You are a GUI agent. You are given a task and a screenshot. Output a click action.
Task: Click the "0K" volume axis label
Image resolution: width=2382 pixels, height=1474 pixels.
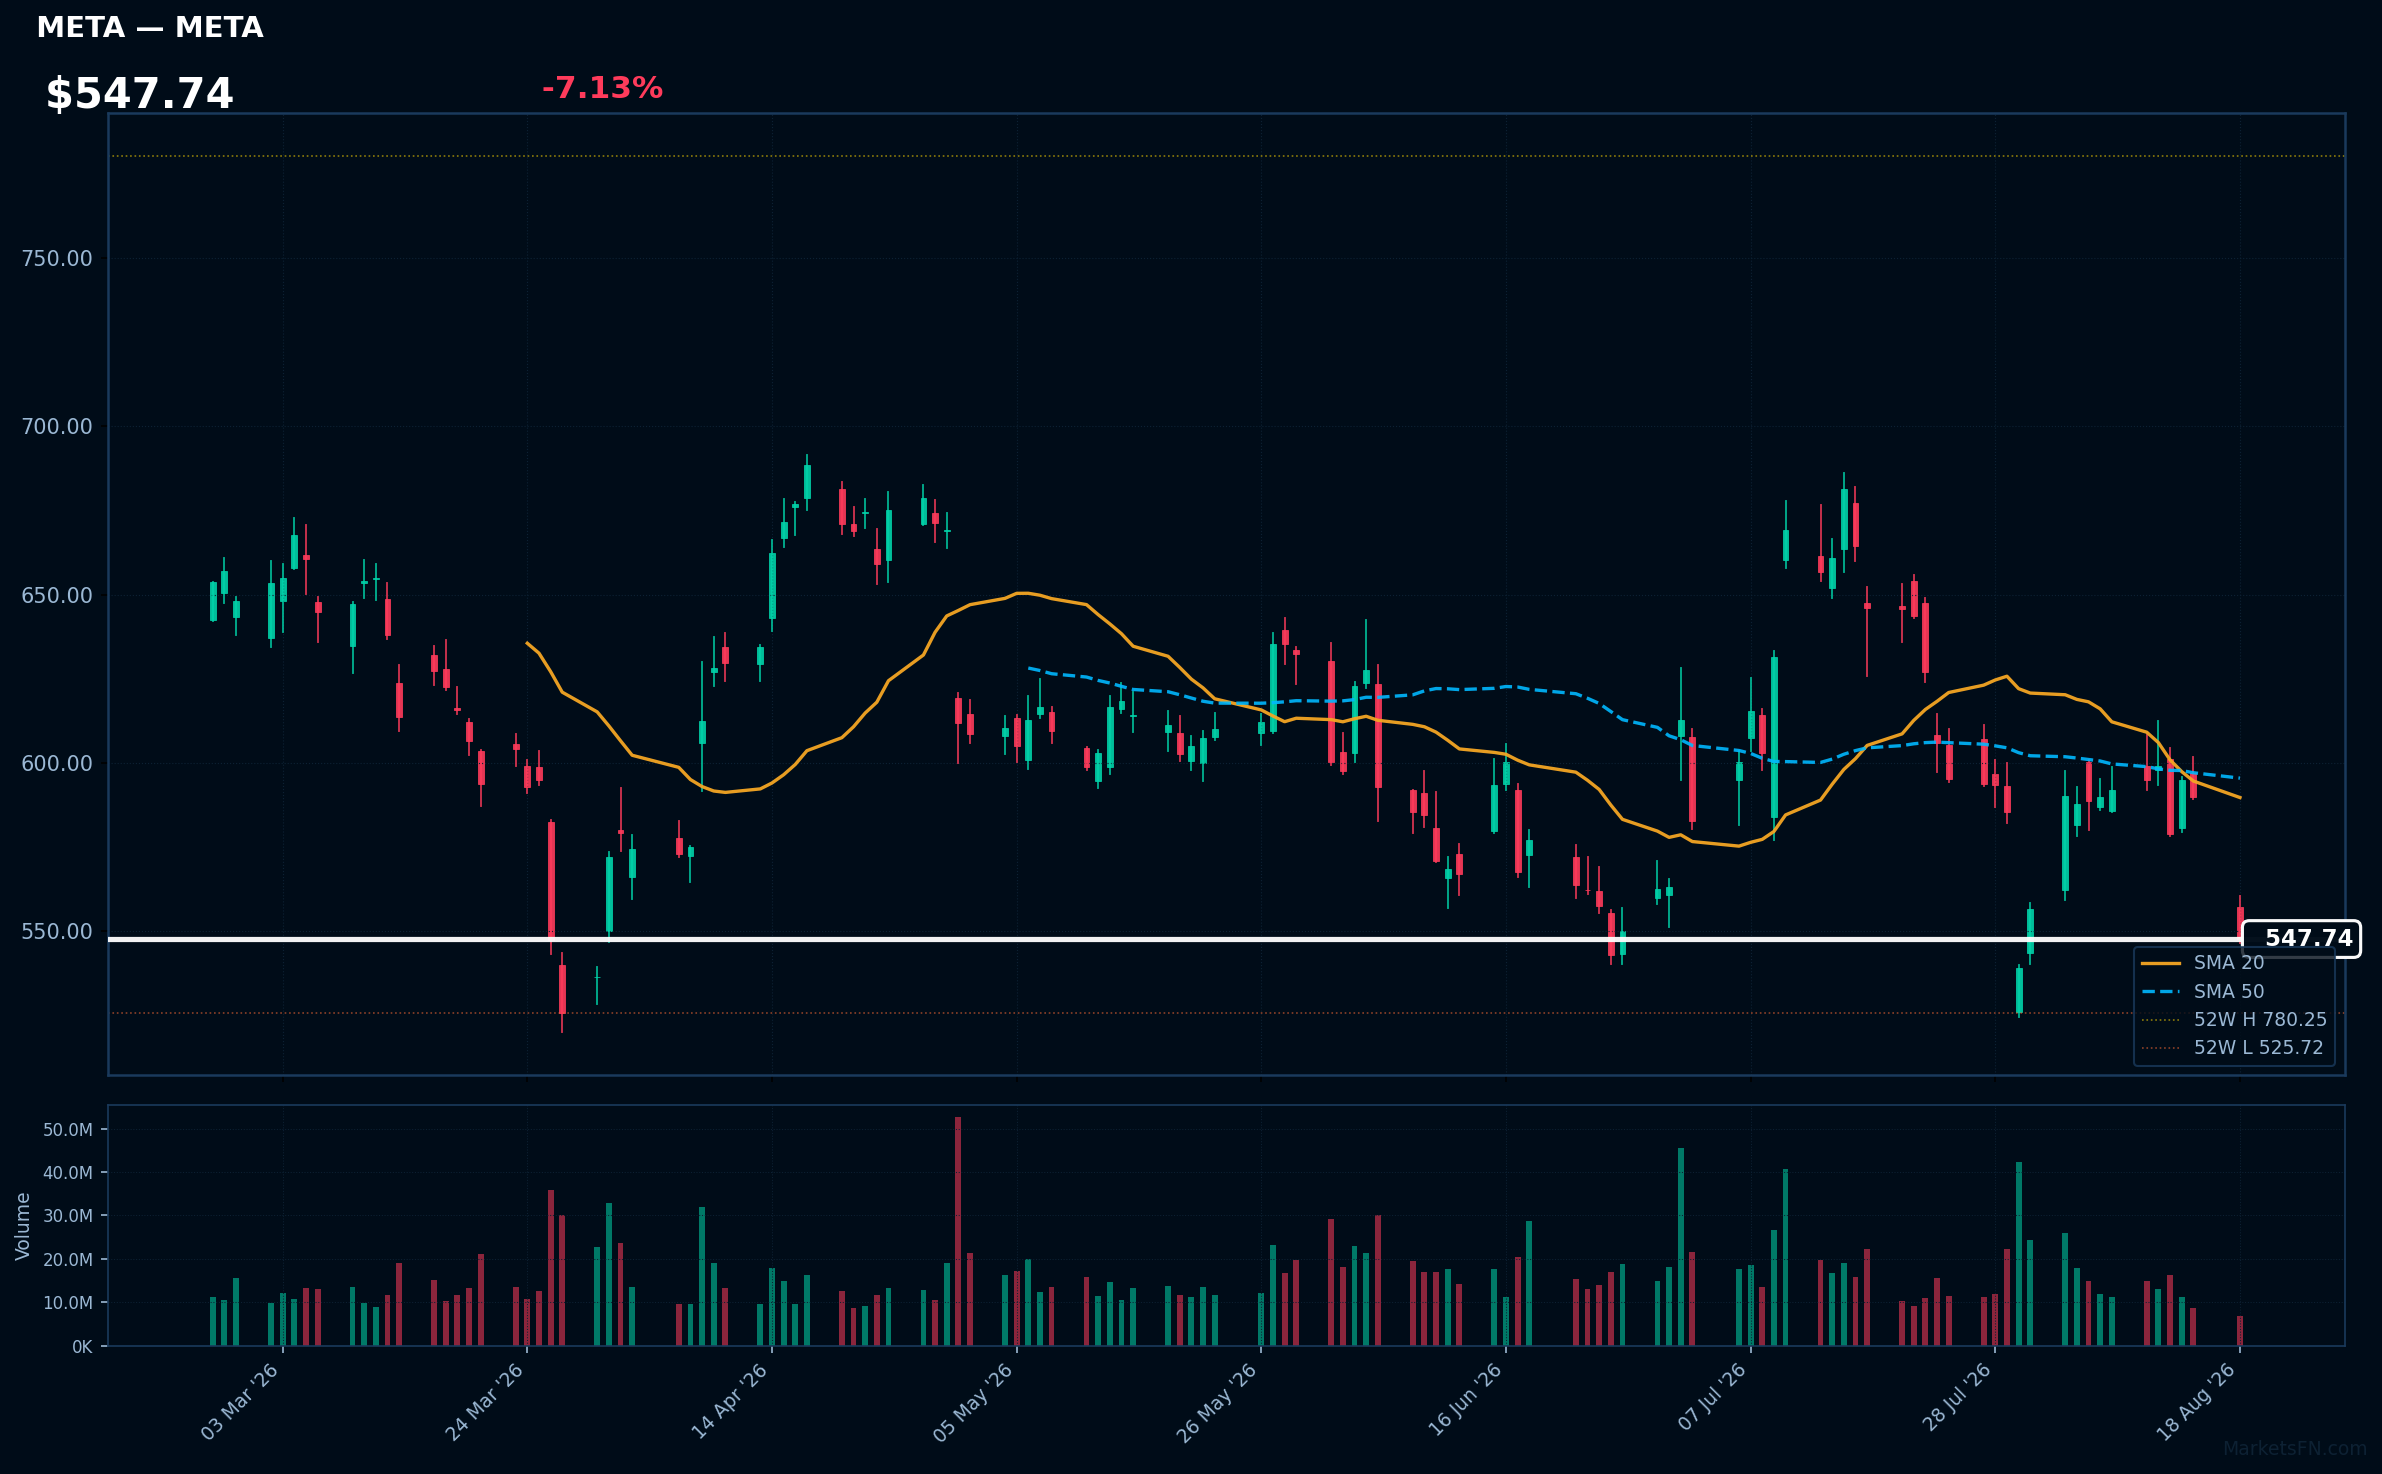pos(82,1347)
